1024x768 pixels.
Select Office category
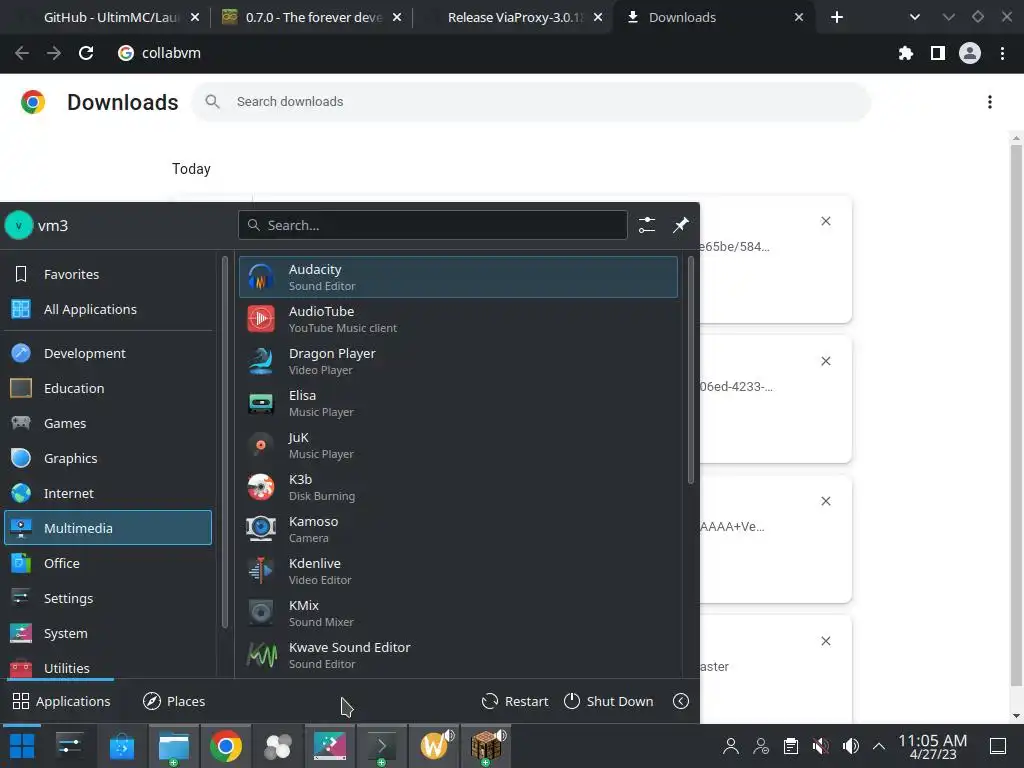pyautogui.click(x=108, y=563)
